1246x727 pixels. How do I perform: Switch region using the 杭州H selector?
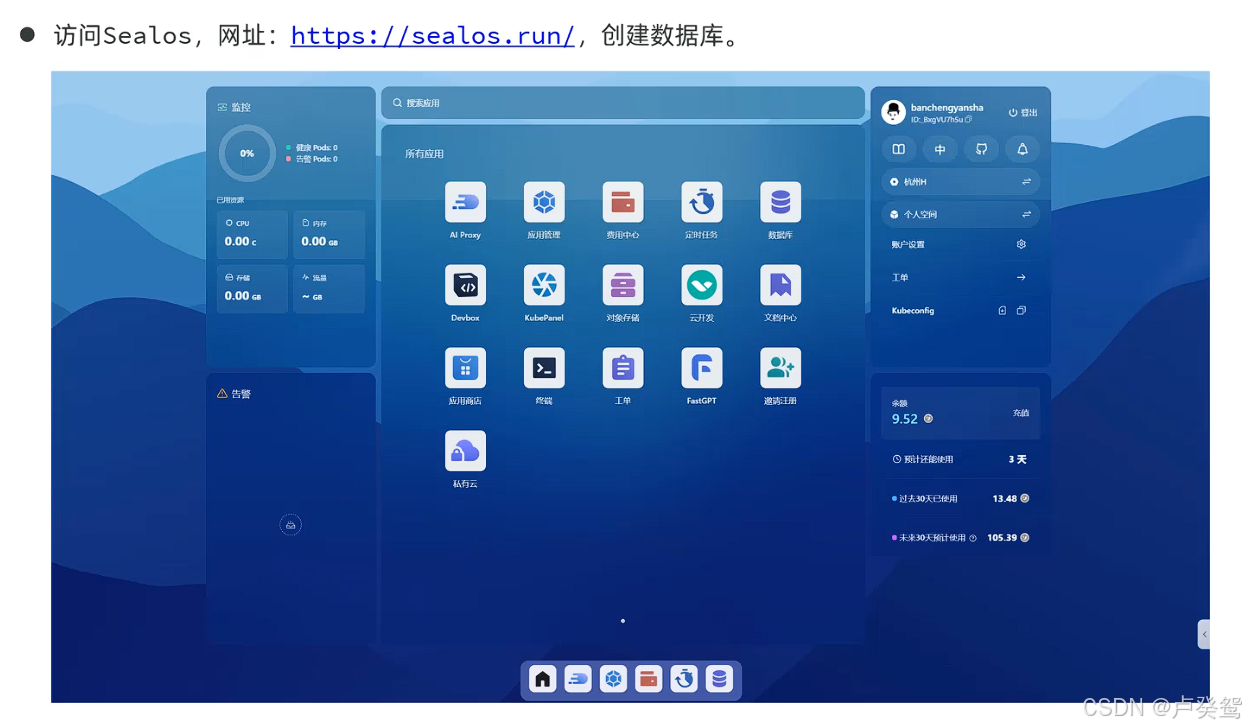click(960, 182)
